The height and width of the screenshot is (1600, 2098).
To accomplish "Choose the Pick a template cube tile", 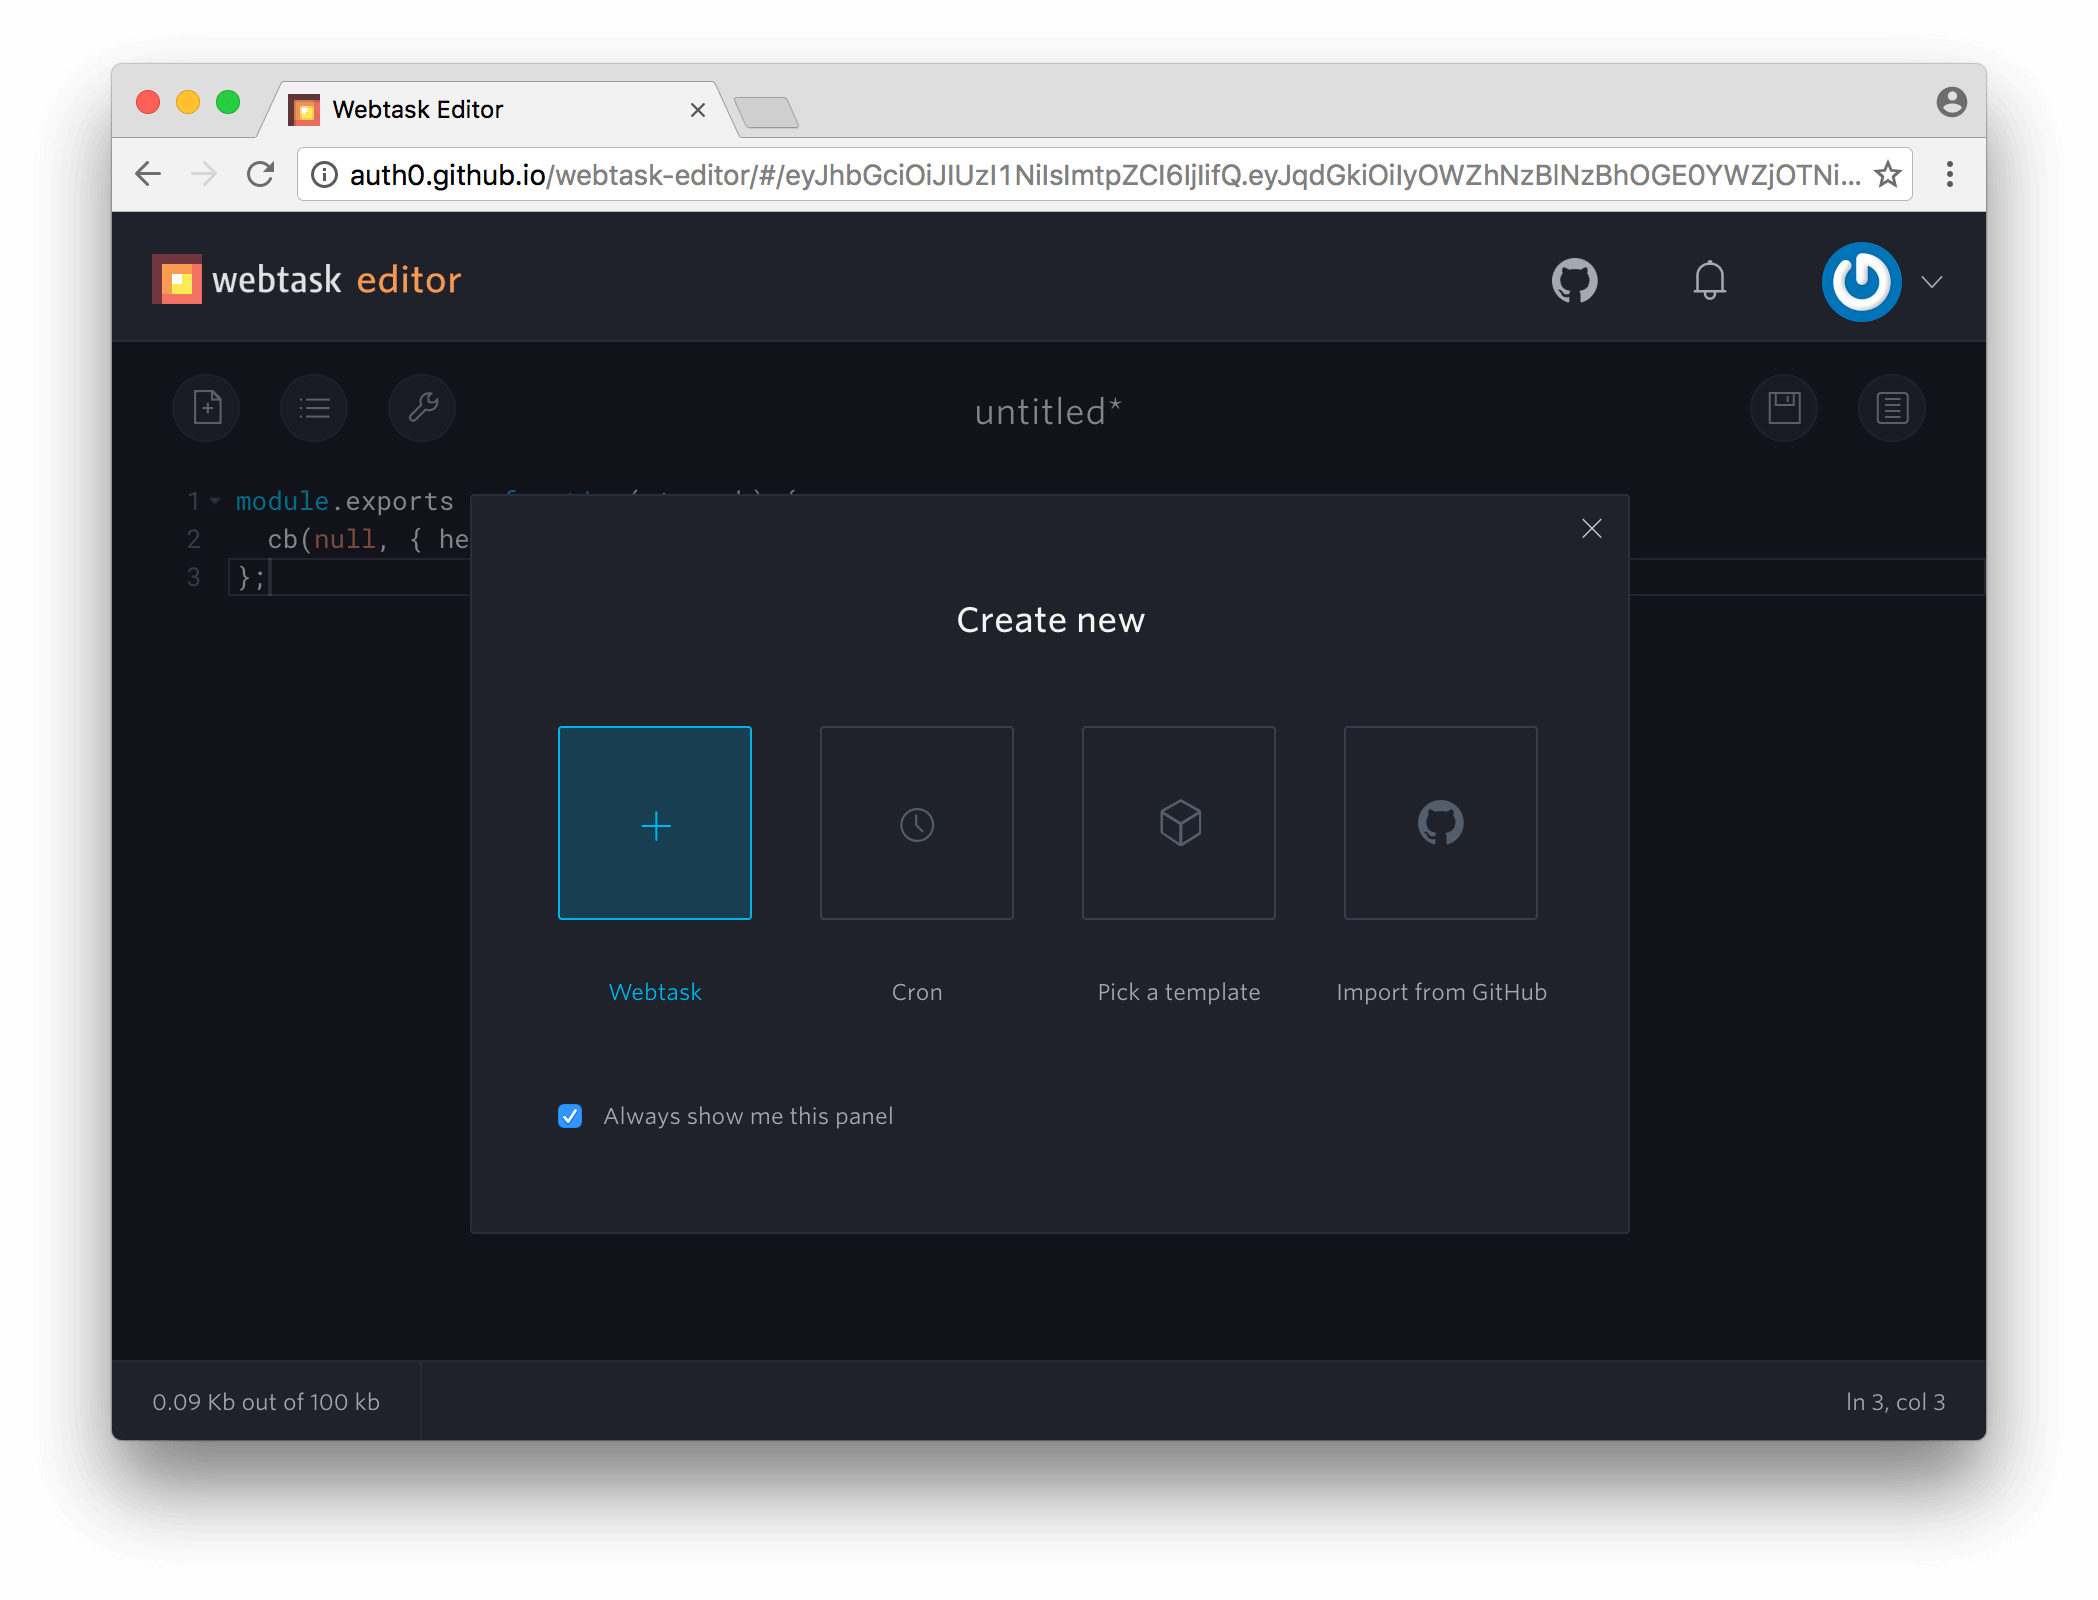I will tap(1179, 823).
